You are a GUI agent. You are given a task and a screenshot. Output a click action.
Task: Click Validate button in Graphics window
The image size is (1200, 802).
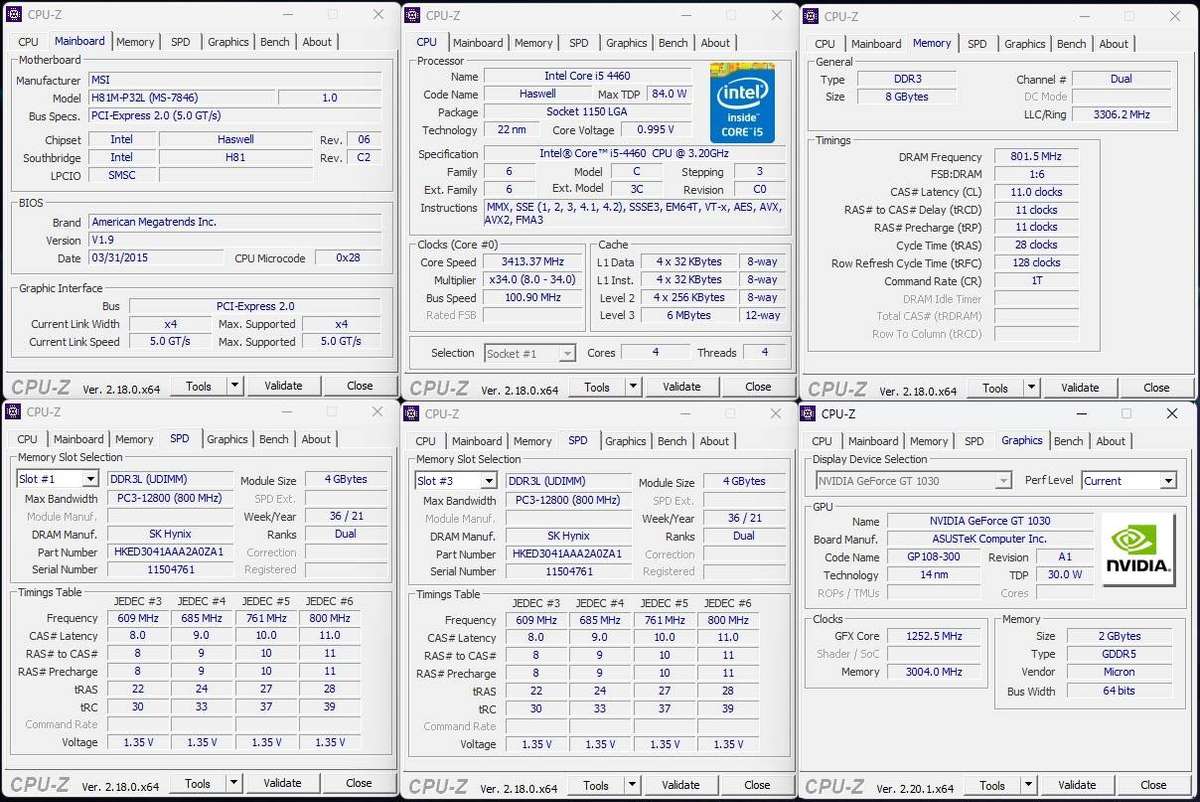pos(1077,785)
